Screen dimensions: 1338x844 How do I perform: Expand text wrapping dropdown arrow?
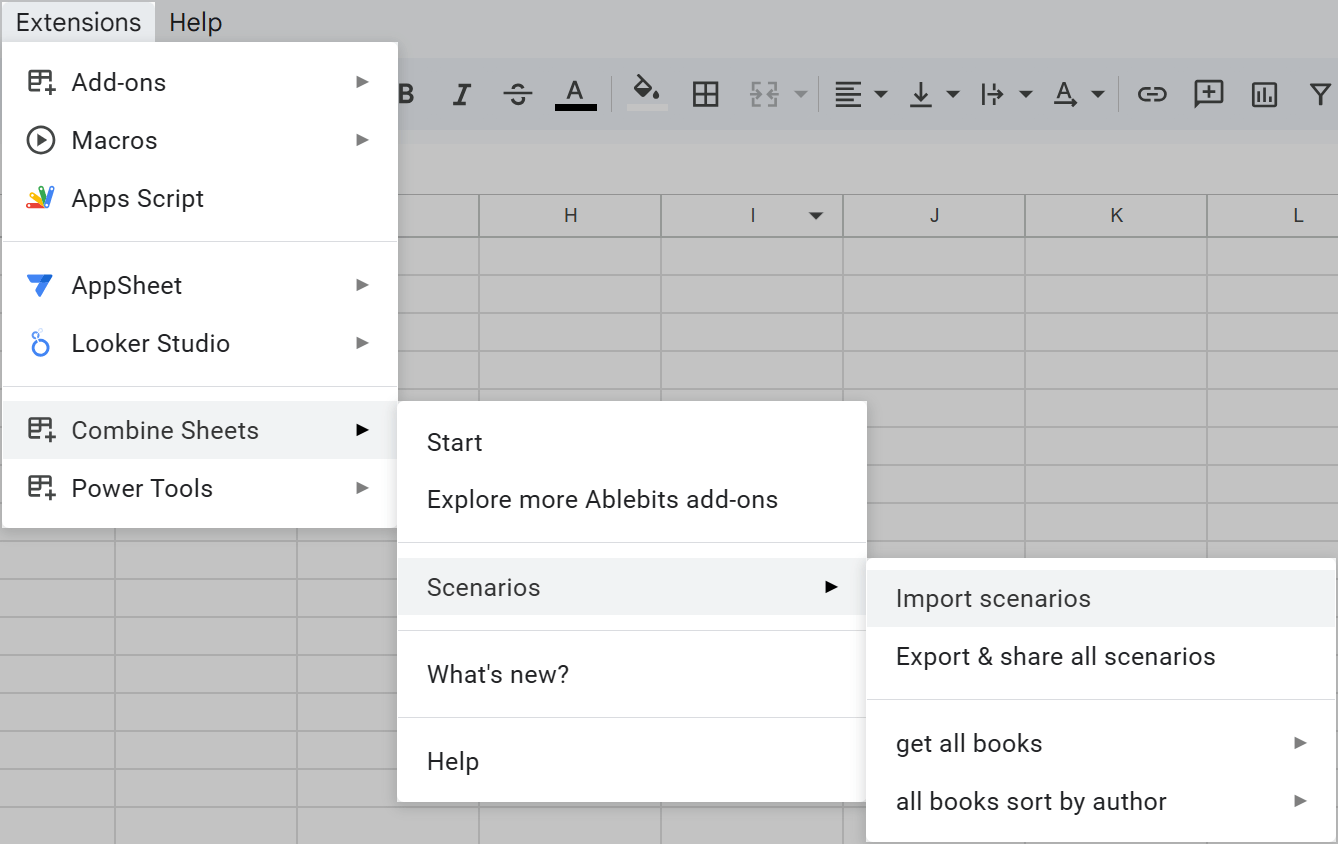coord(1026,95)
